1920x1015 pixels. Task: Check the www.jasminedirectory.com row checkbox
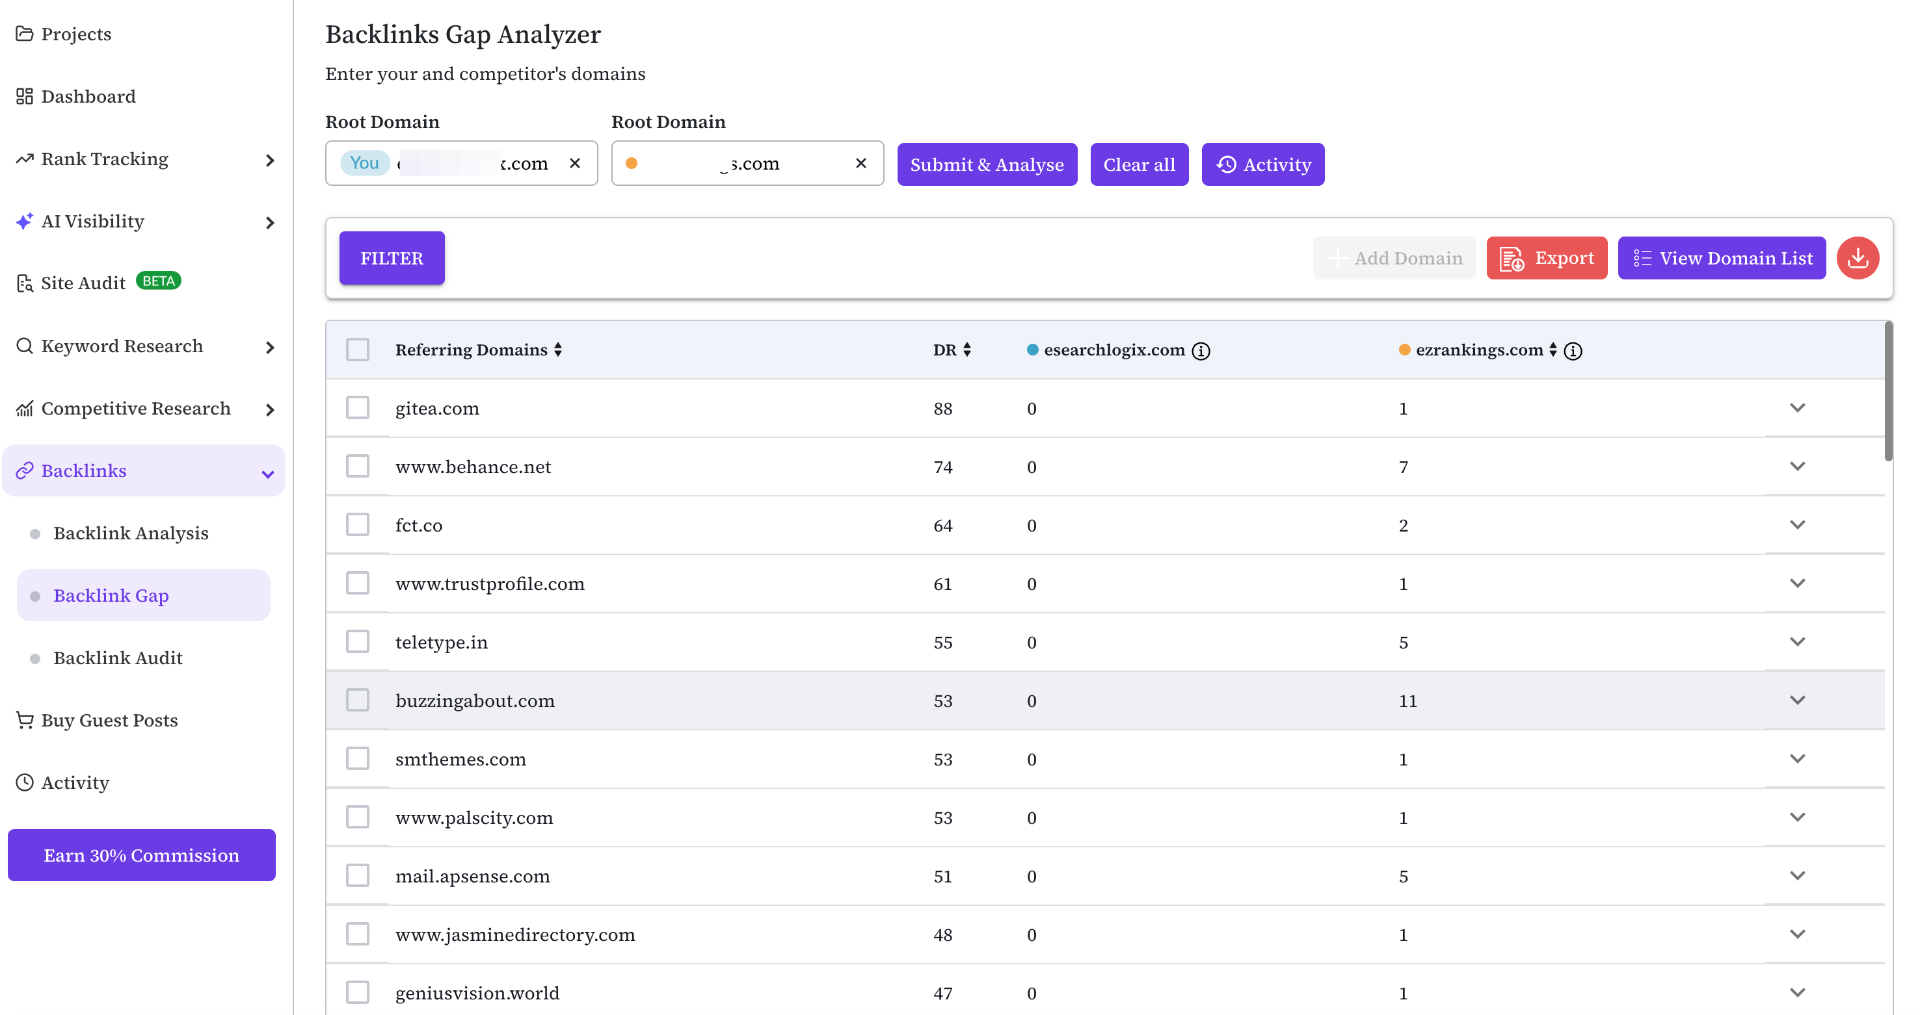point(358,934)
